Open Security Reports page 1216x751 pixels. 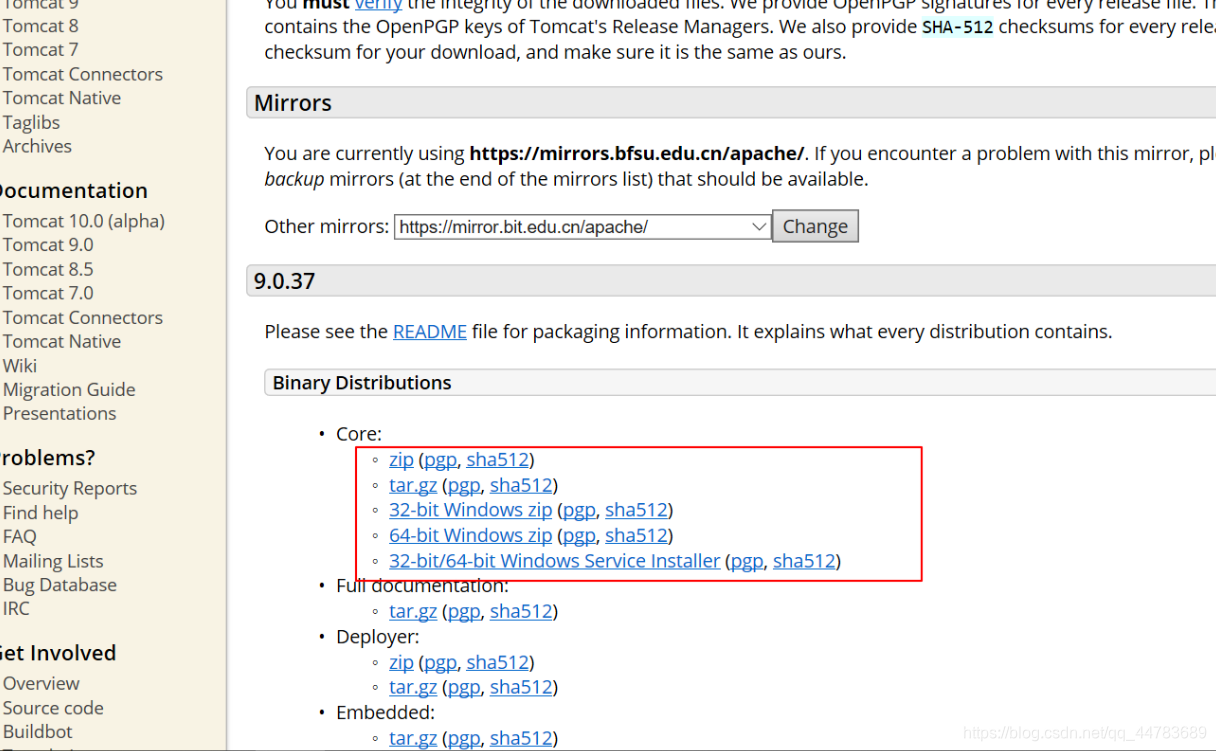coord(69,488)
